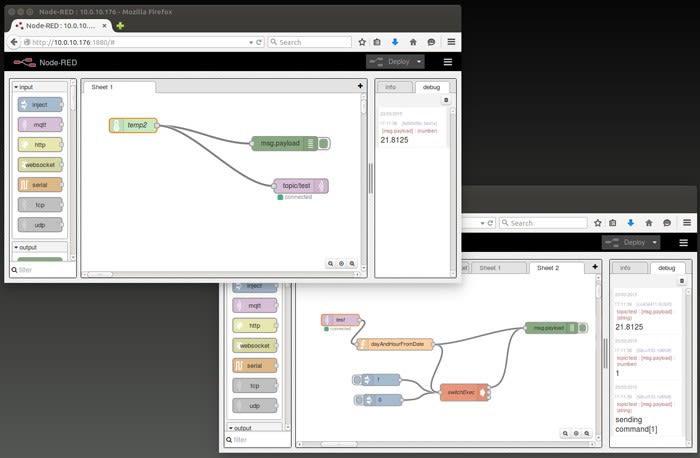Open downloads arrow in back Firefox window
700x458 pixels.
[631, 223]
